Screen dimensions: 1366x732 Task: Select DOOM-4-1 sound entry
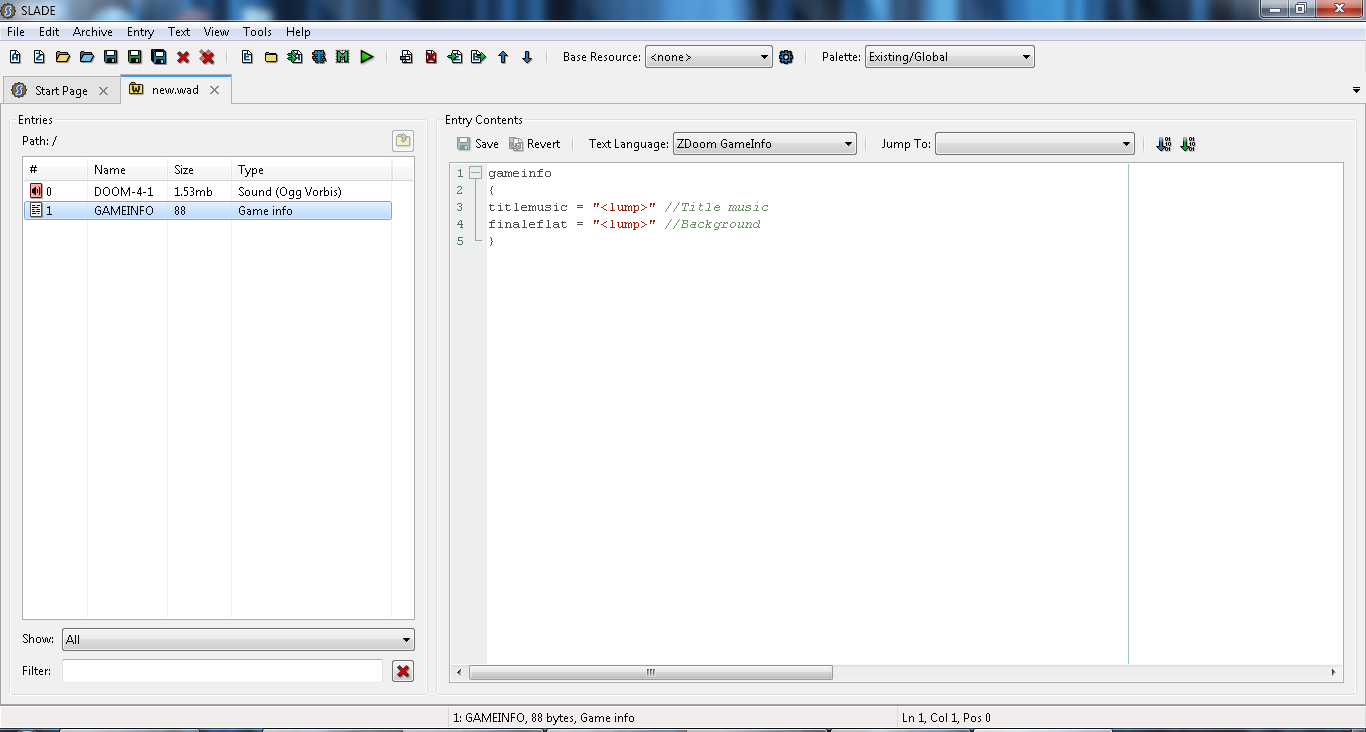coord(207,191)
